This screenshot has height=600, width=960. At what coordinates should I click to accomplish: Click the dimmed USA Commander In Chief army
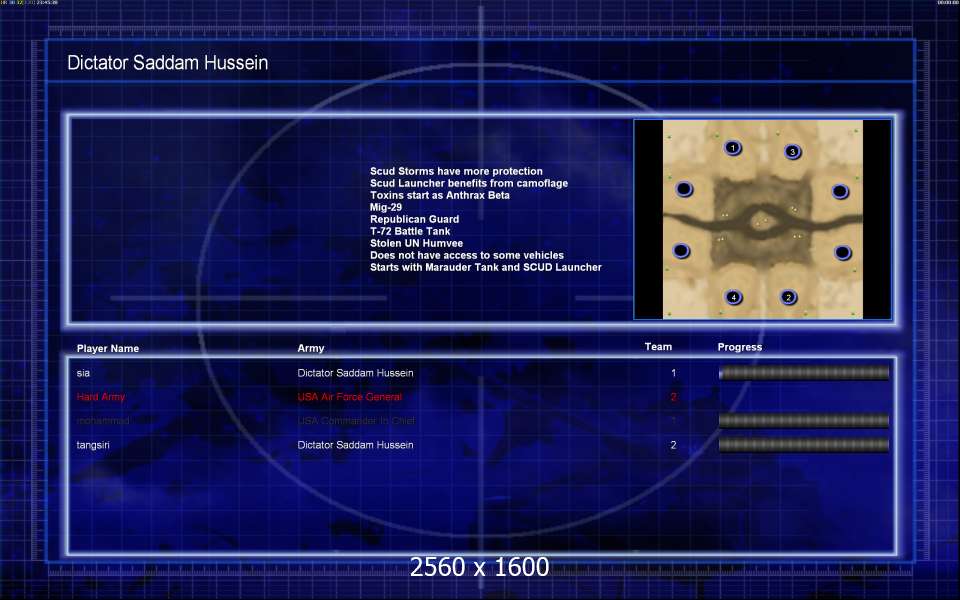(x=356, y=421)
